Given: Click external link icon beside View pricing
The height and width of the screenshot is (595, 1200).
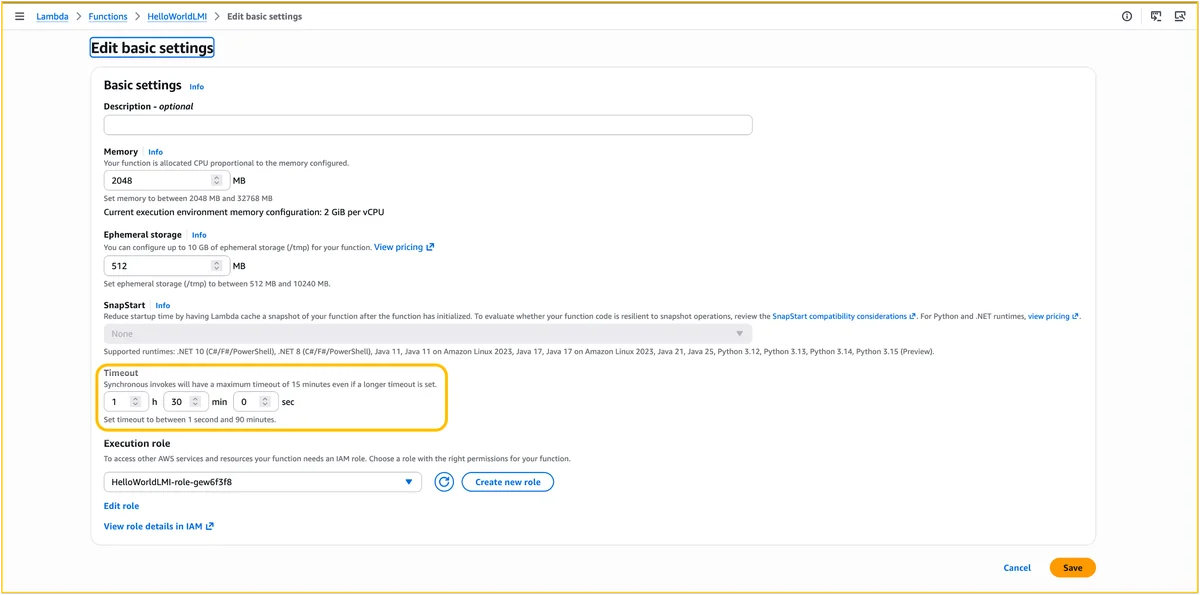Looking at the screenshot, I should click(x=430, y=247).
